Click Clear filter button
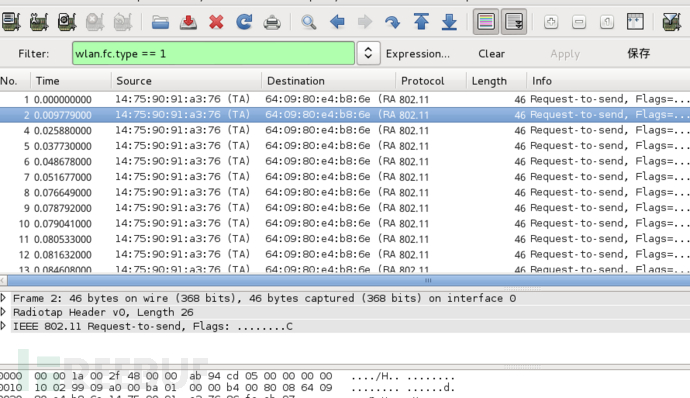The width and height of the screenshot is (690, 398). [492, 54]
